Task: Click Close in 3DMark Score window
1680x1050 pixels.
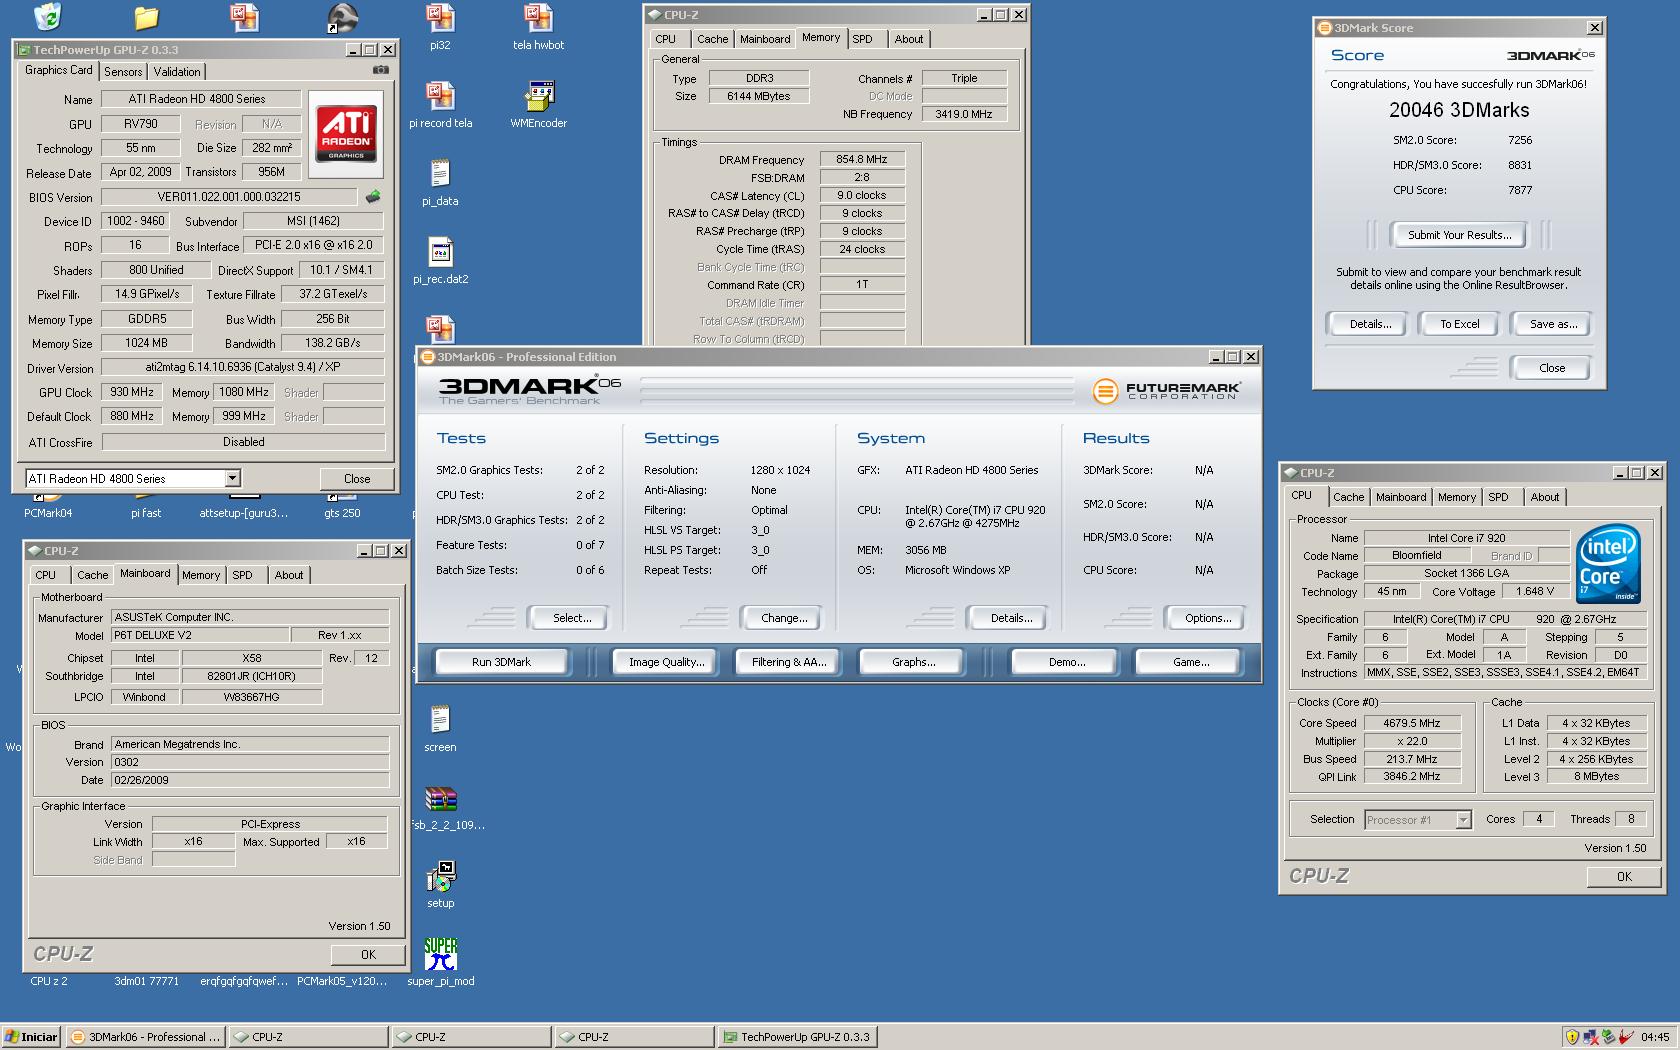Action: click(x=1552, y=368)
